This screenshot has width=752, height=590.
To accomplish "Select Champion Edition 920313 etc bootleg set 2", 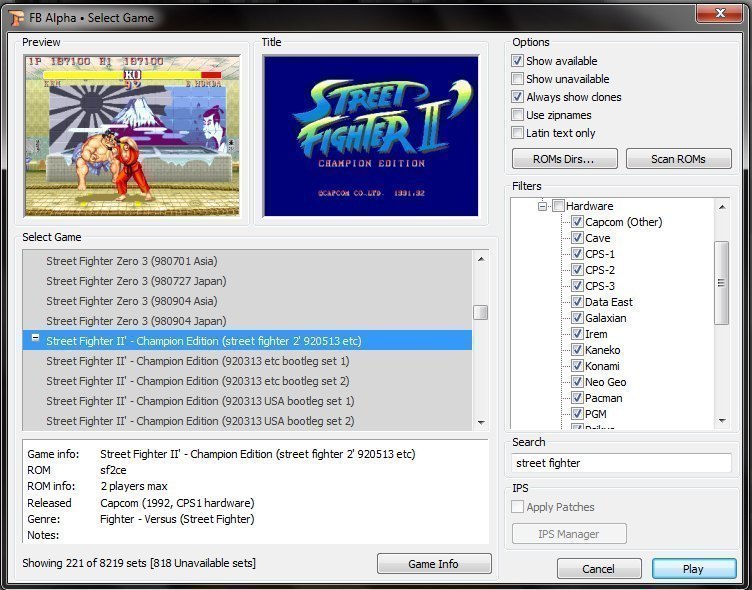I will coord(247,381).
